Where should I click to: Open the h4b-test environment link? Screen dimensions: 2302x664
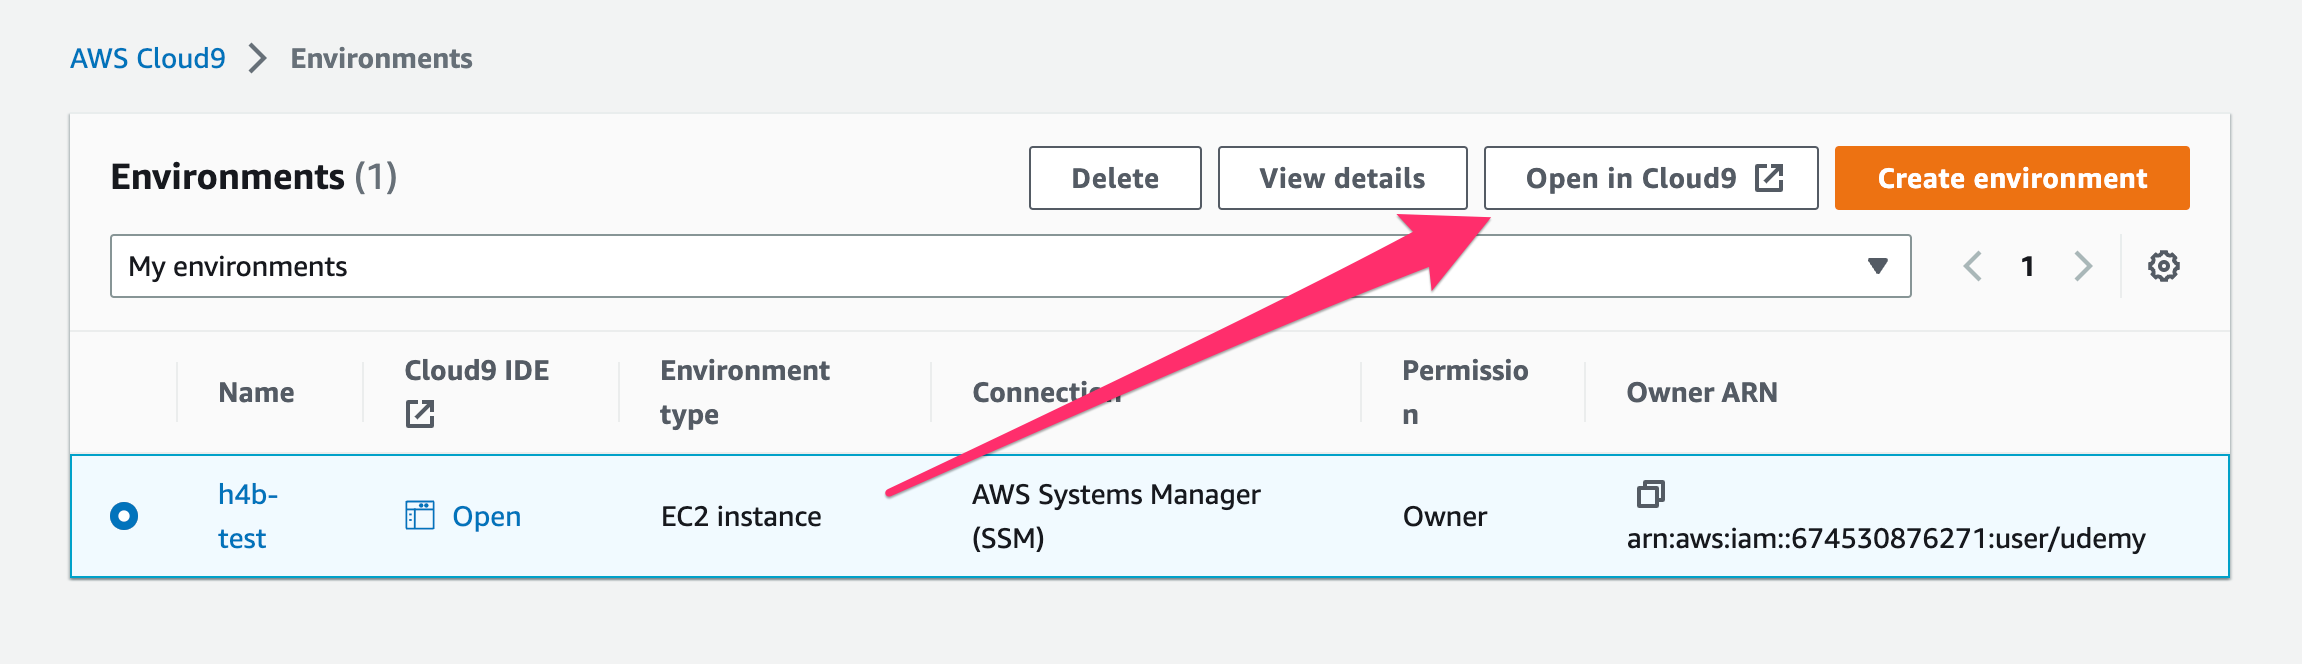tap(246, 516)
